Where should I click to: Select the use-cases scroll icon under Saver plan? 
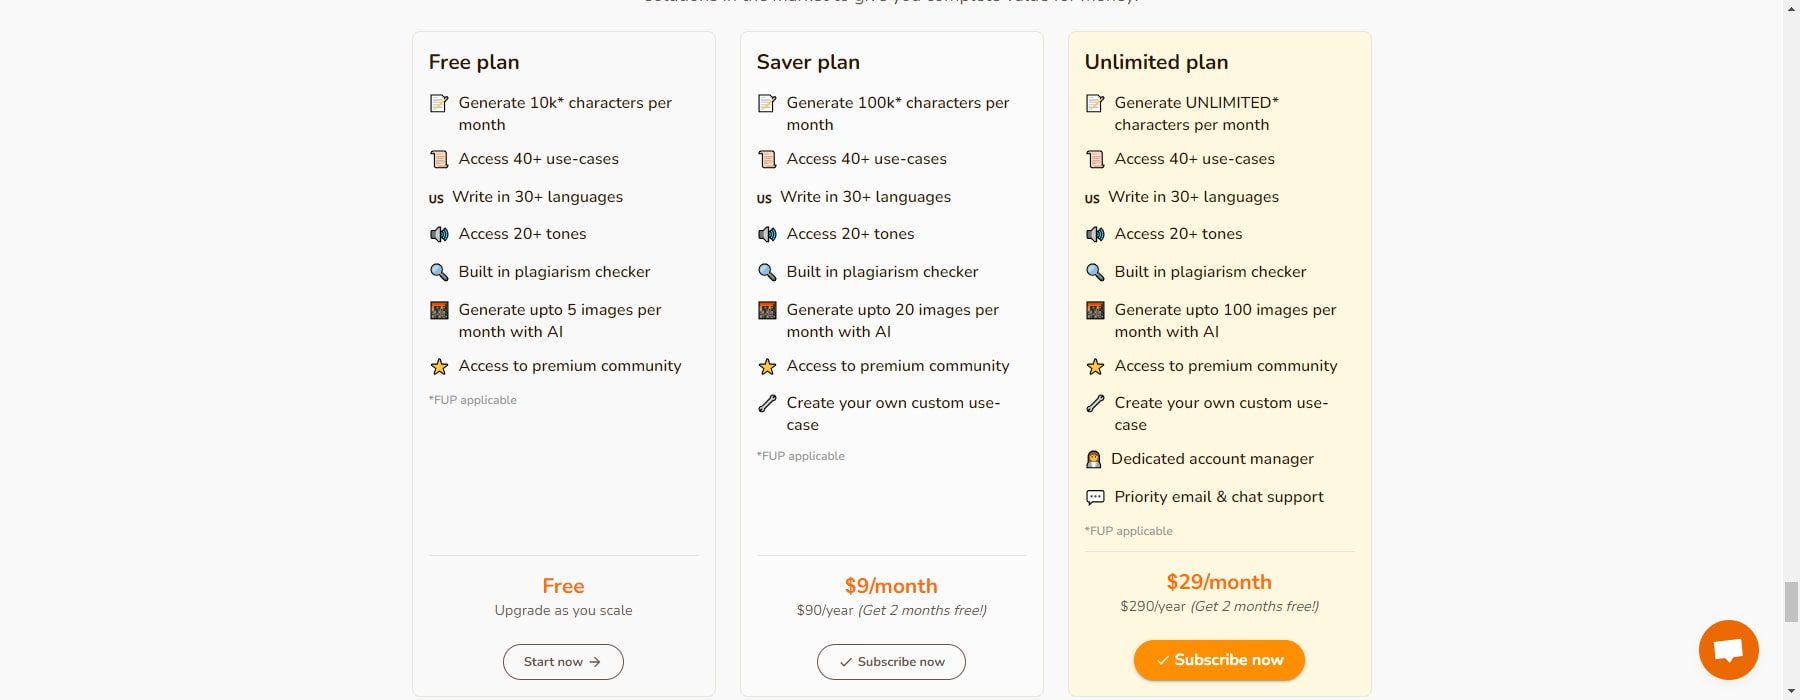pos(766,158)
